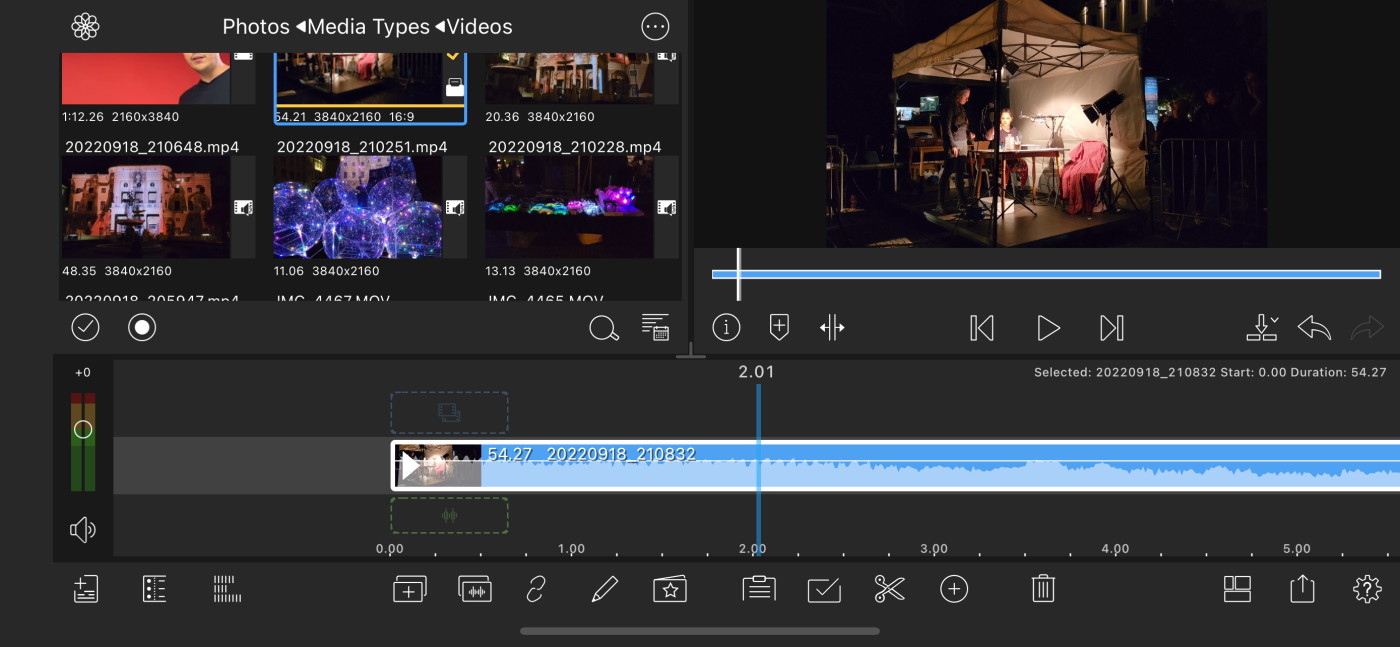Search media with magnifying glass icon

603,328
